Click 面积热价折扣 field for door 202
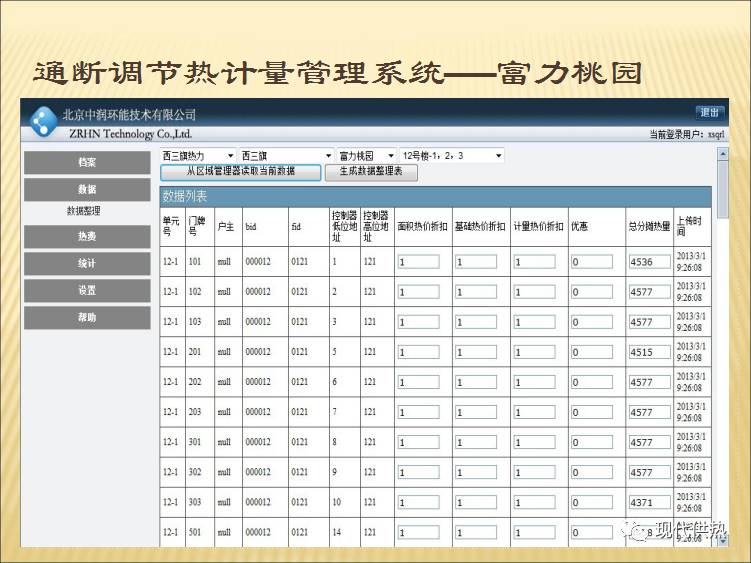This screenshot has height=563, width=751. point(419,382)
